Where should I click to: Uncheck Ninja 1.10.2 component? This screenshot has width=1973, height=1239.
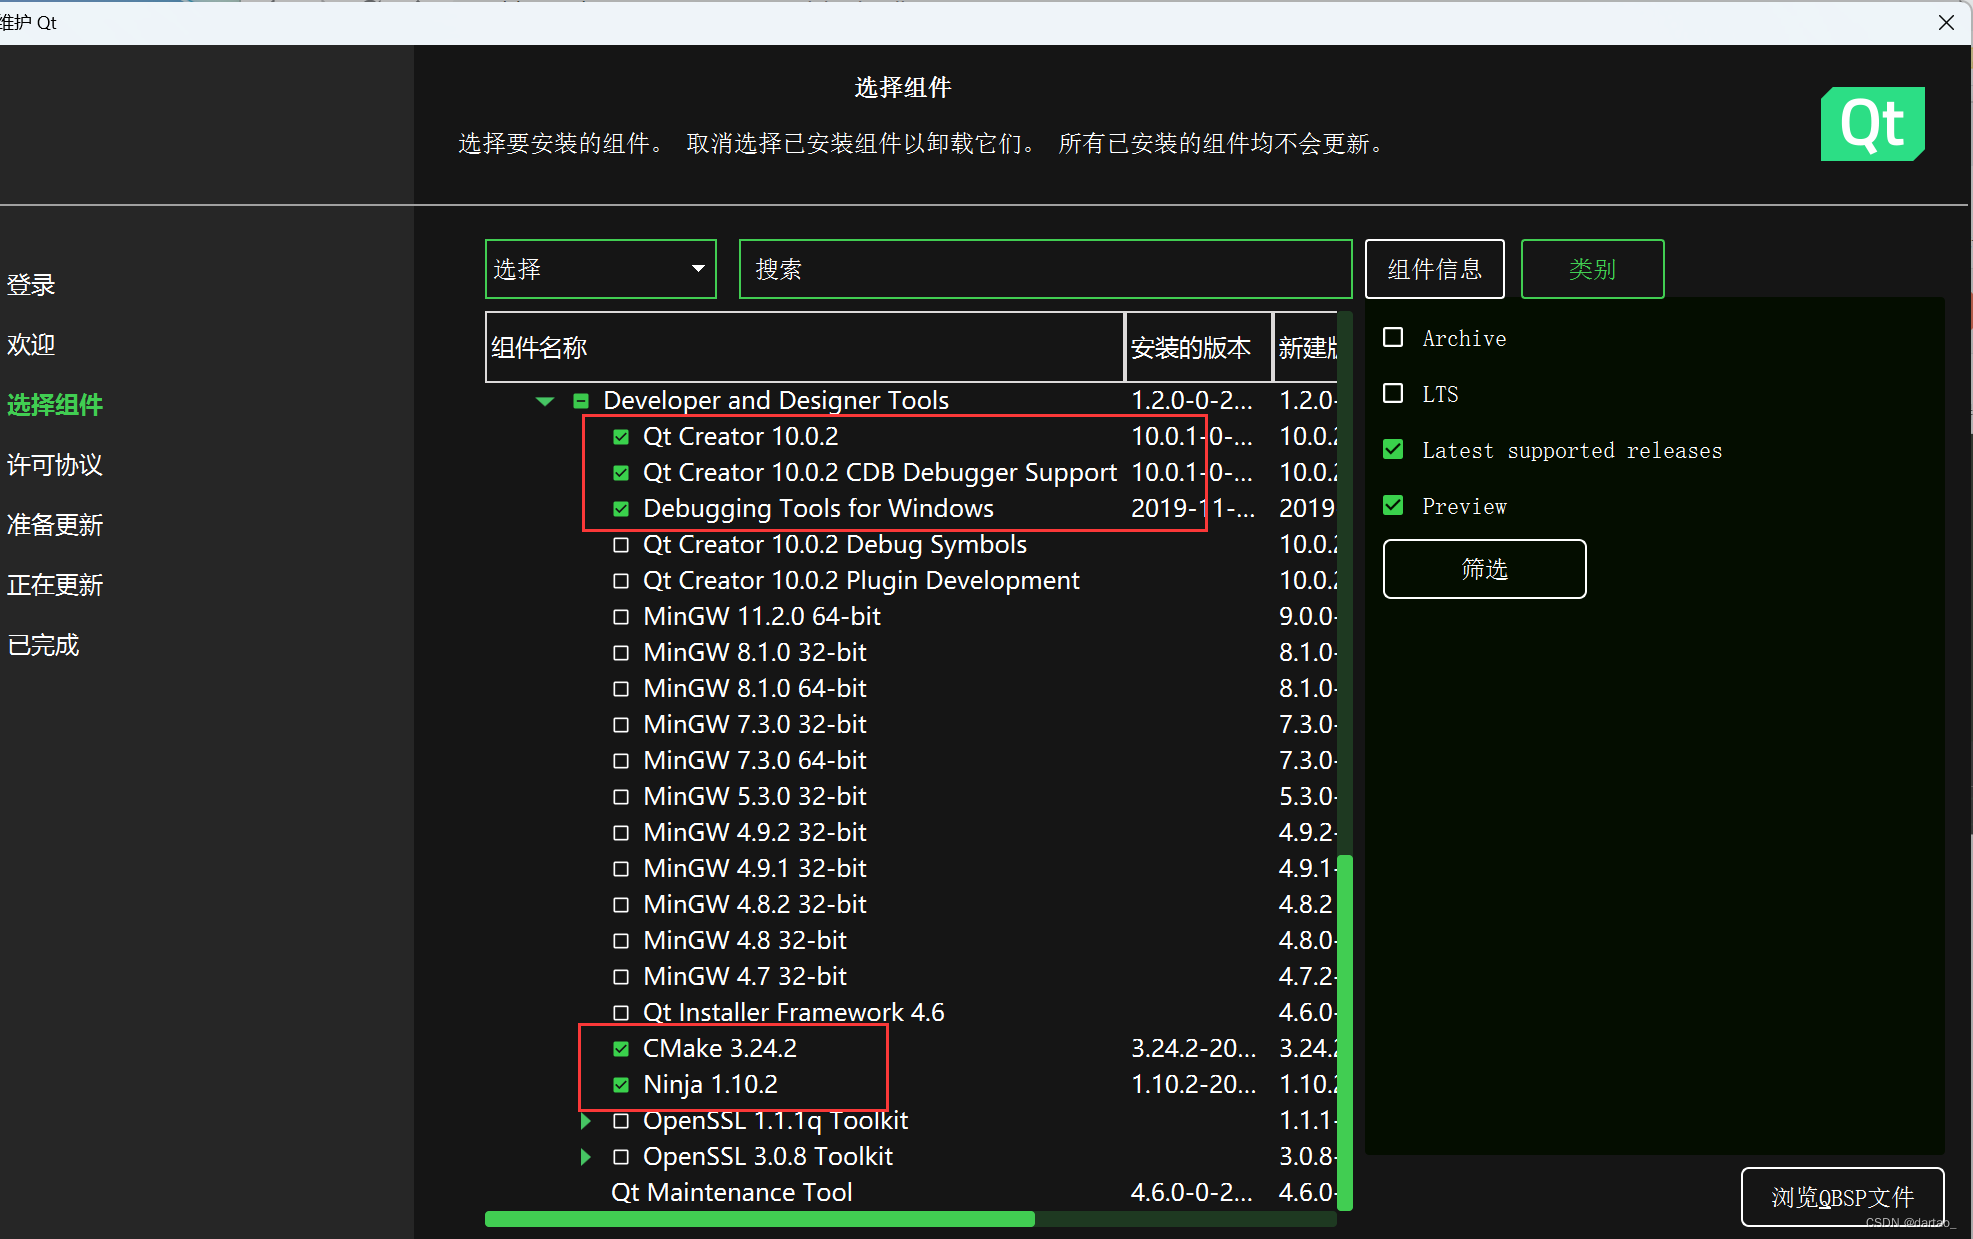pos(621,1085)
